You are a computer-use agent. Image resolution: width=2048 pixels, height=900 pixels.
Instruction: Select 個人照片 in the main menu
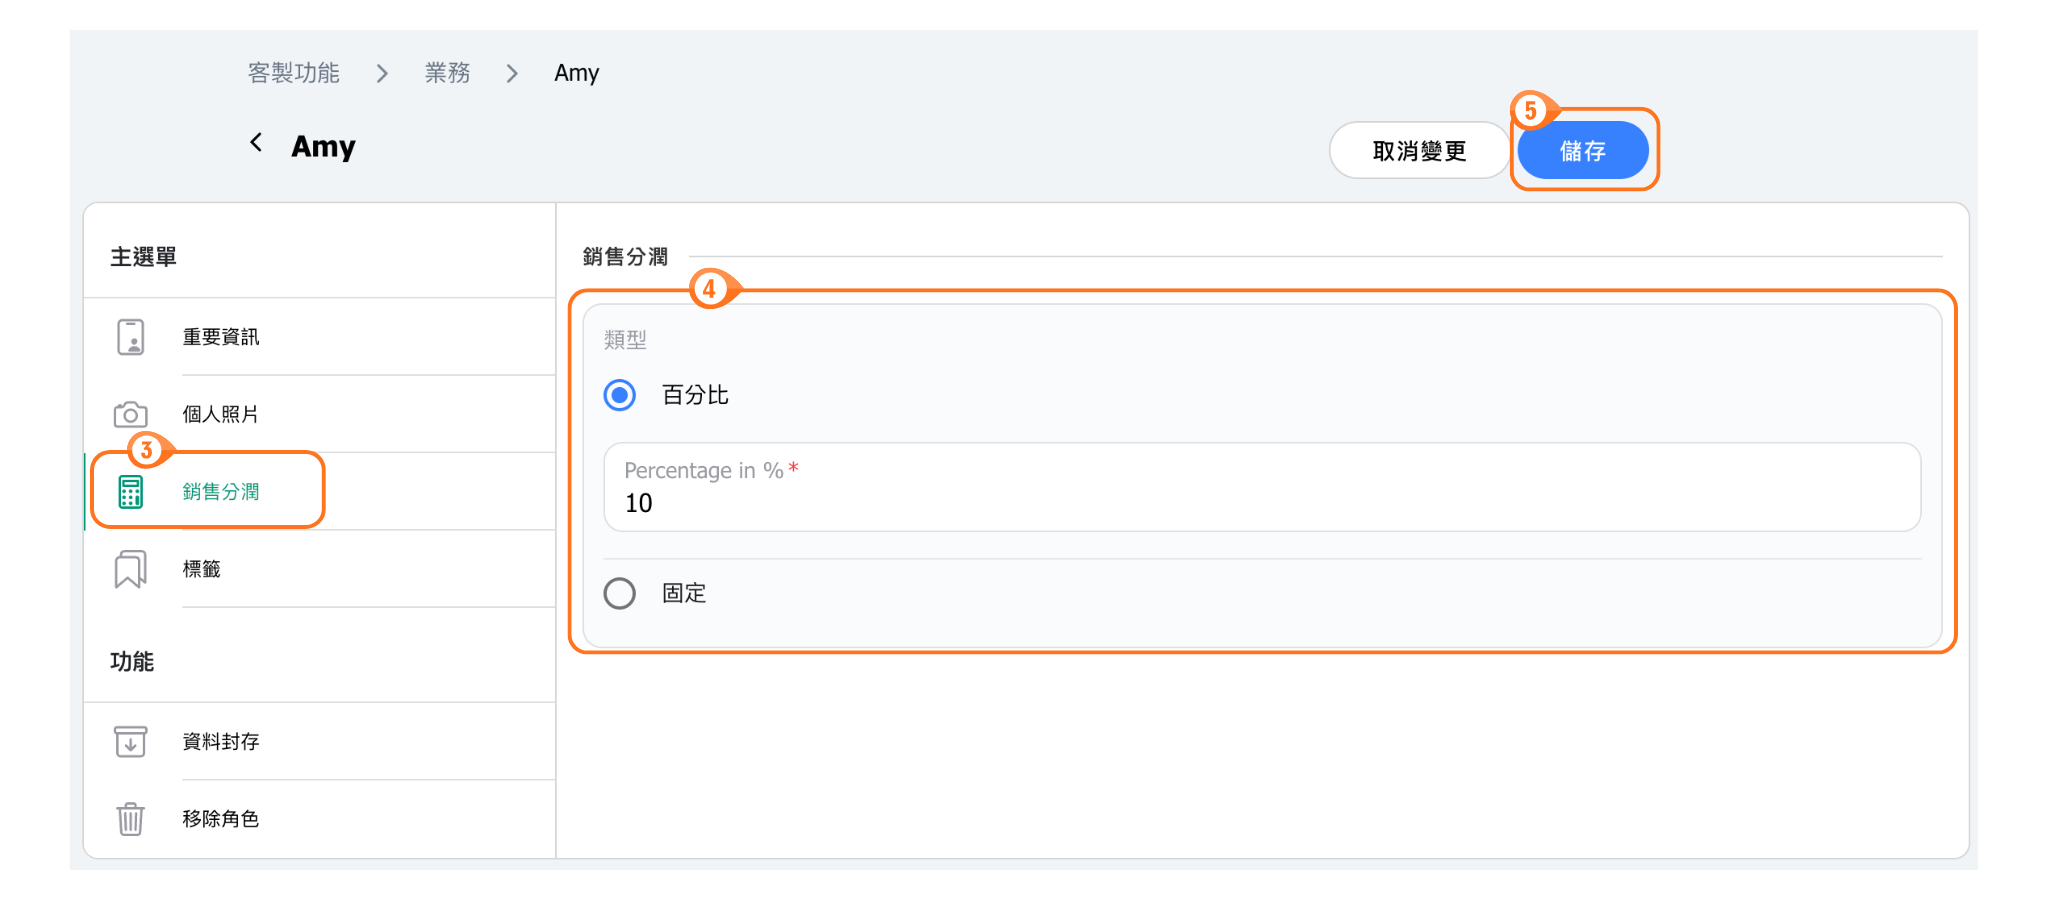(221, 414)
